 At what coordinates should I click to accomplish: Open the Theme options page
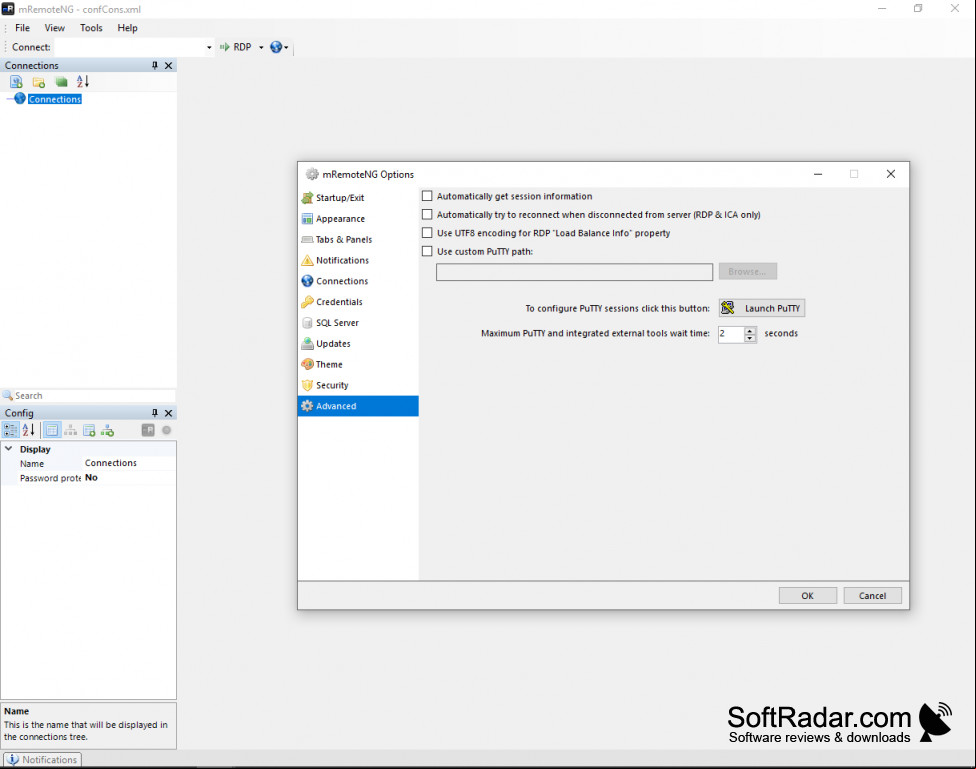click(329, 364)
